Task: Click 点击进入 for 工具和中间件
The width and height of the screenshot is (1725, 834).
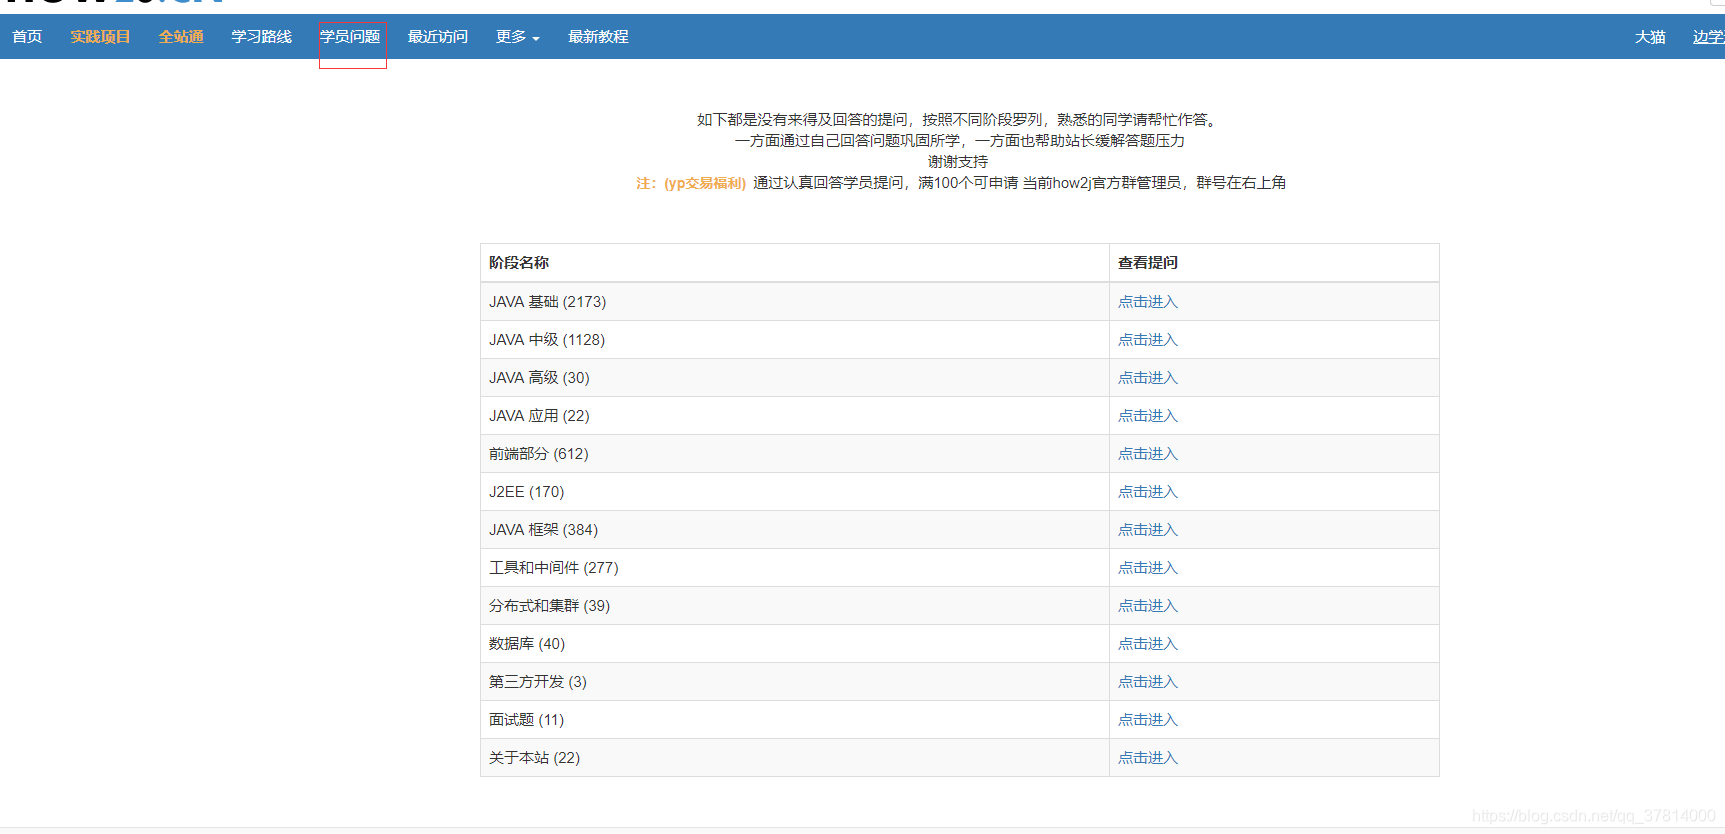Action: 1148,568
